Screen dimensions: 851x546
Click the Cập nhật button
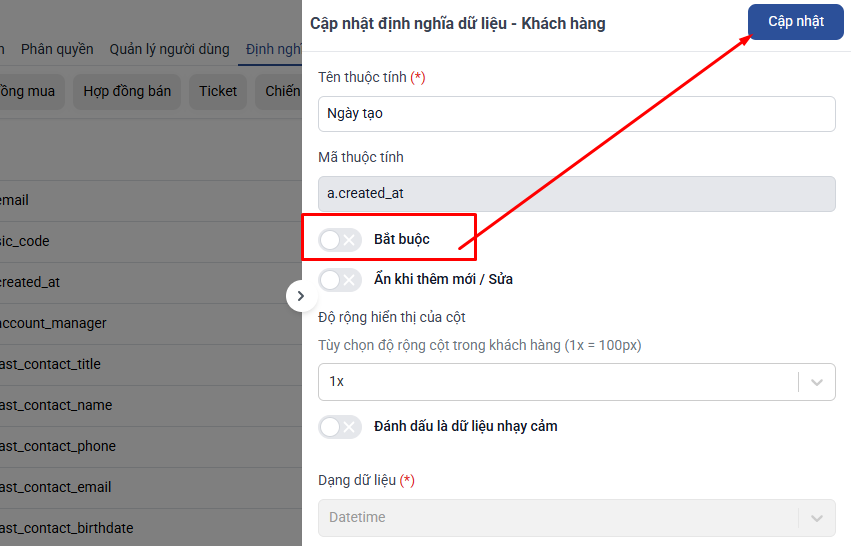click(796, 22)
